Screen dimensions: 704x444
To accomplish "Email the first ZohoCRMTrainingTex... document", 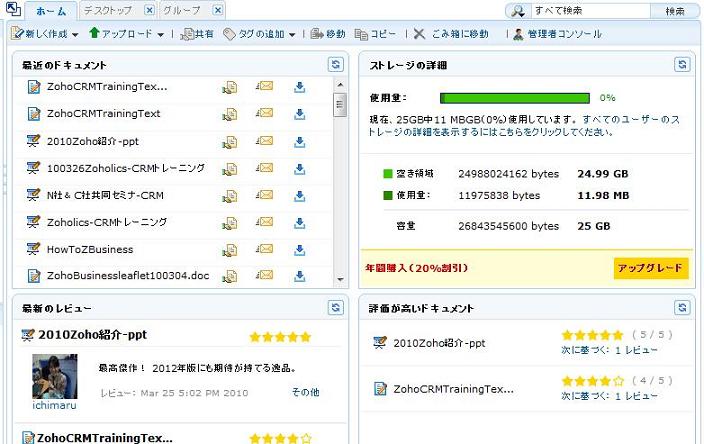I will pyautogui.click(x=264, y=86).
